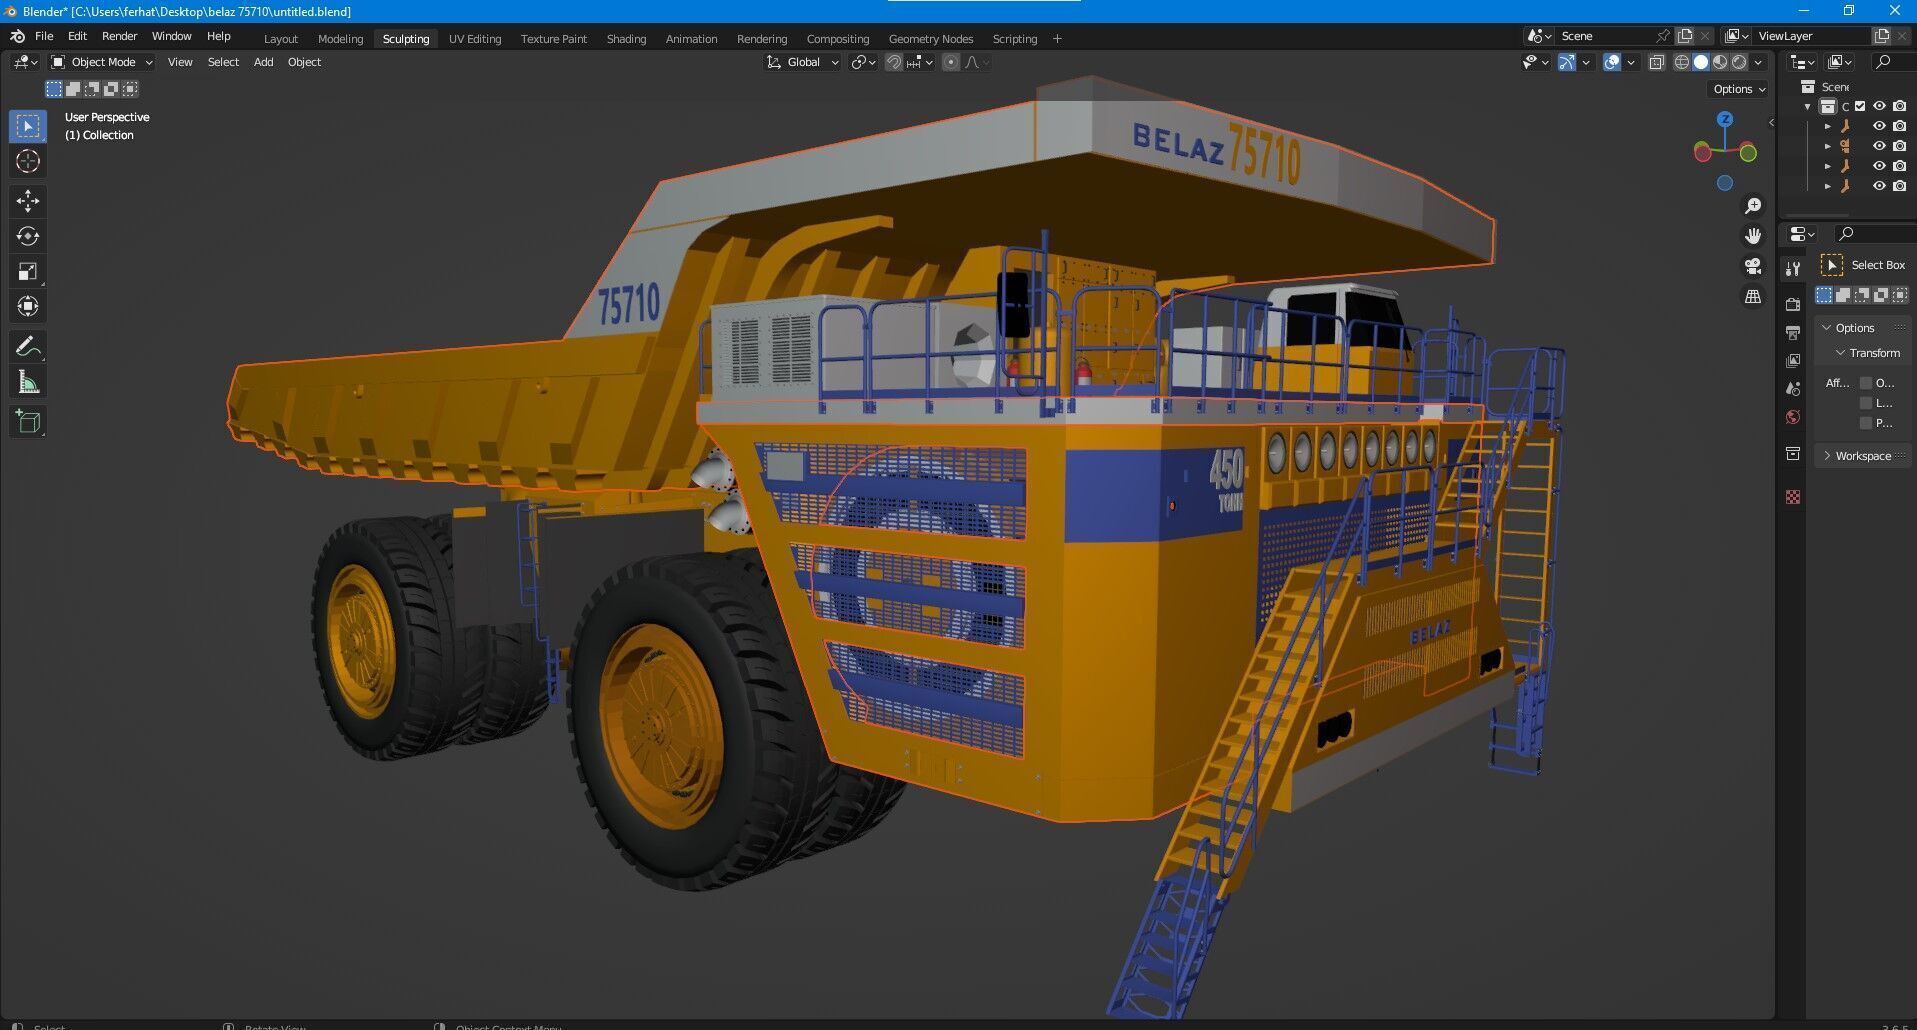Screen dimensions: 1917x1030
Task: Open the Object Mode dropdown
Action: pyautogui.click(x=102, y=62)
